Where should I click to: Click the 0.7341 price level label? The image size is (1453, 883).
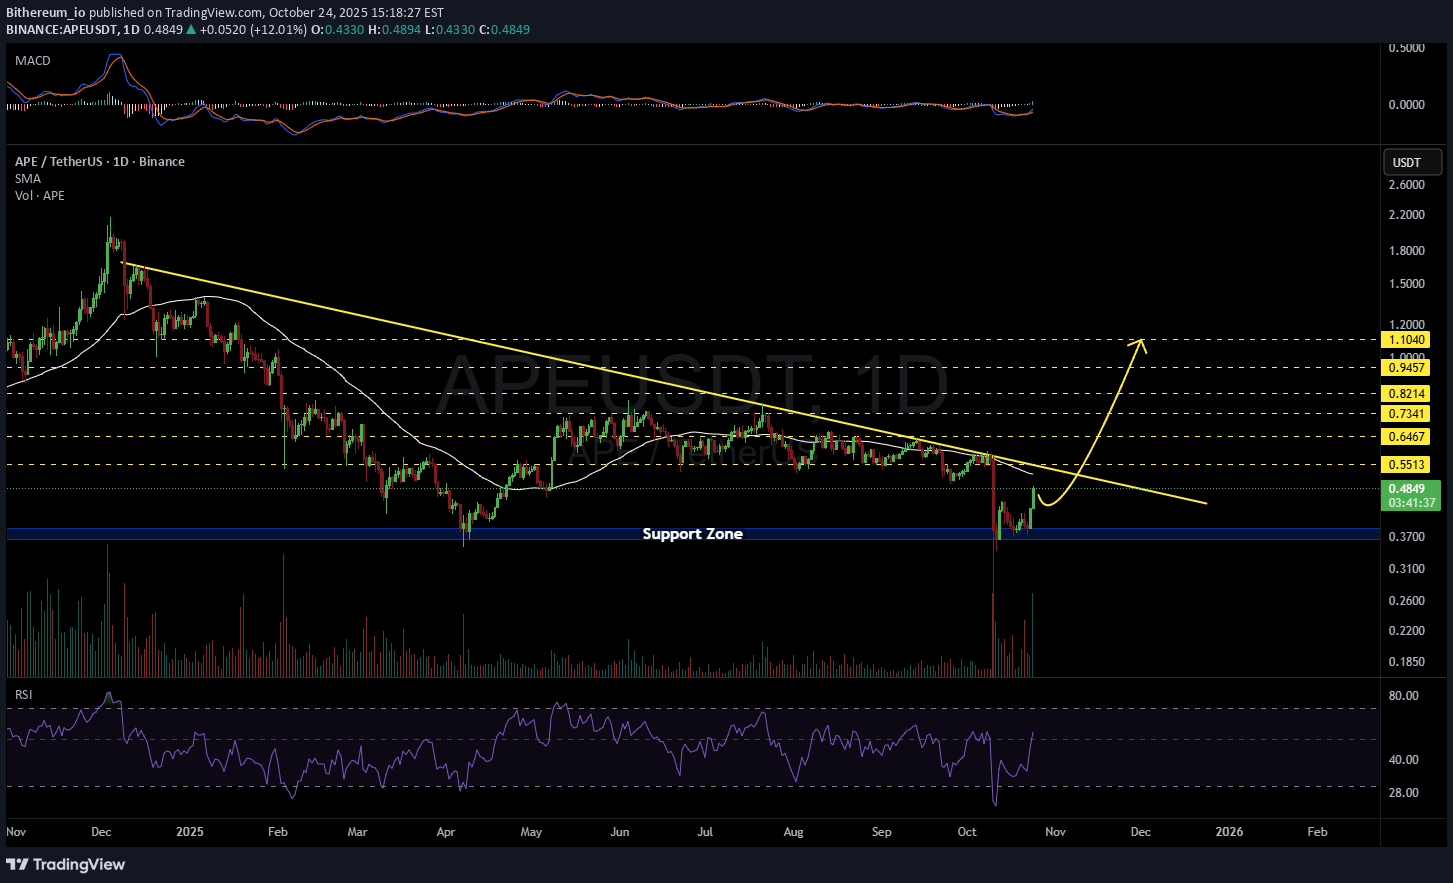pos(1404,414)
